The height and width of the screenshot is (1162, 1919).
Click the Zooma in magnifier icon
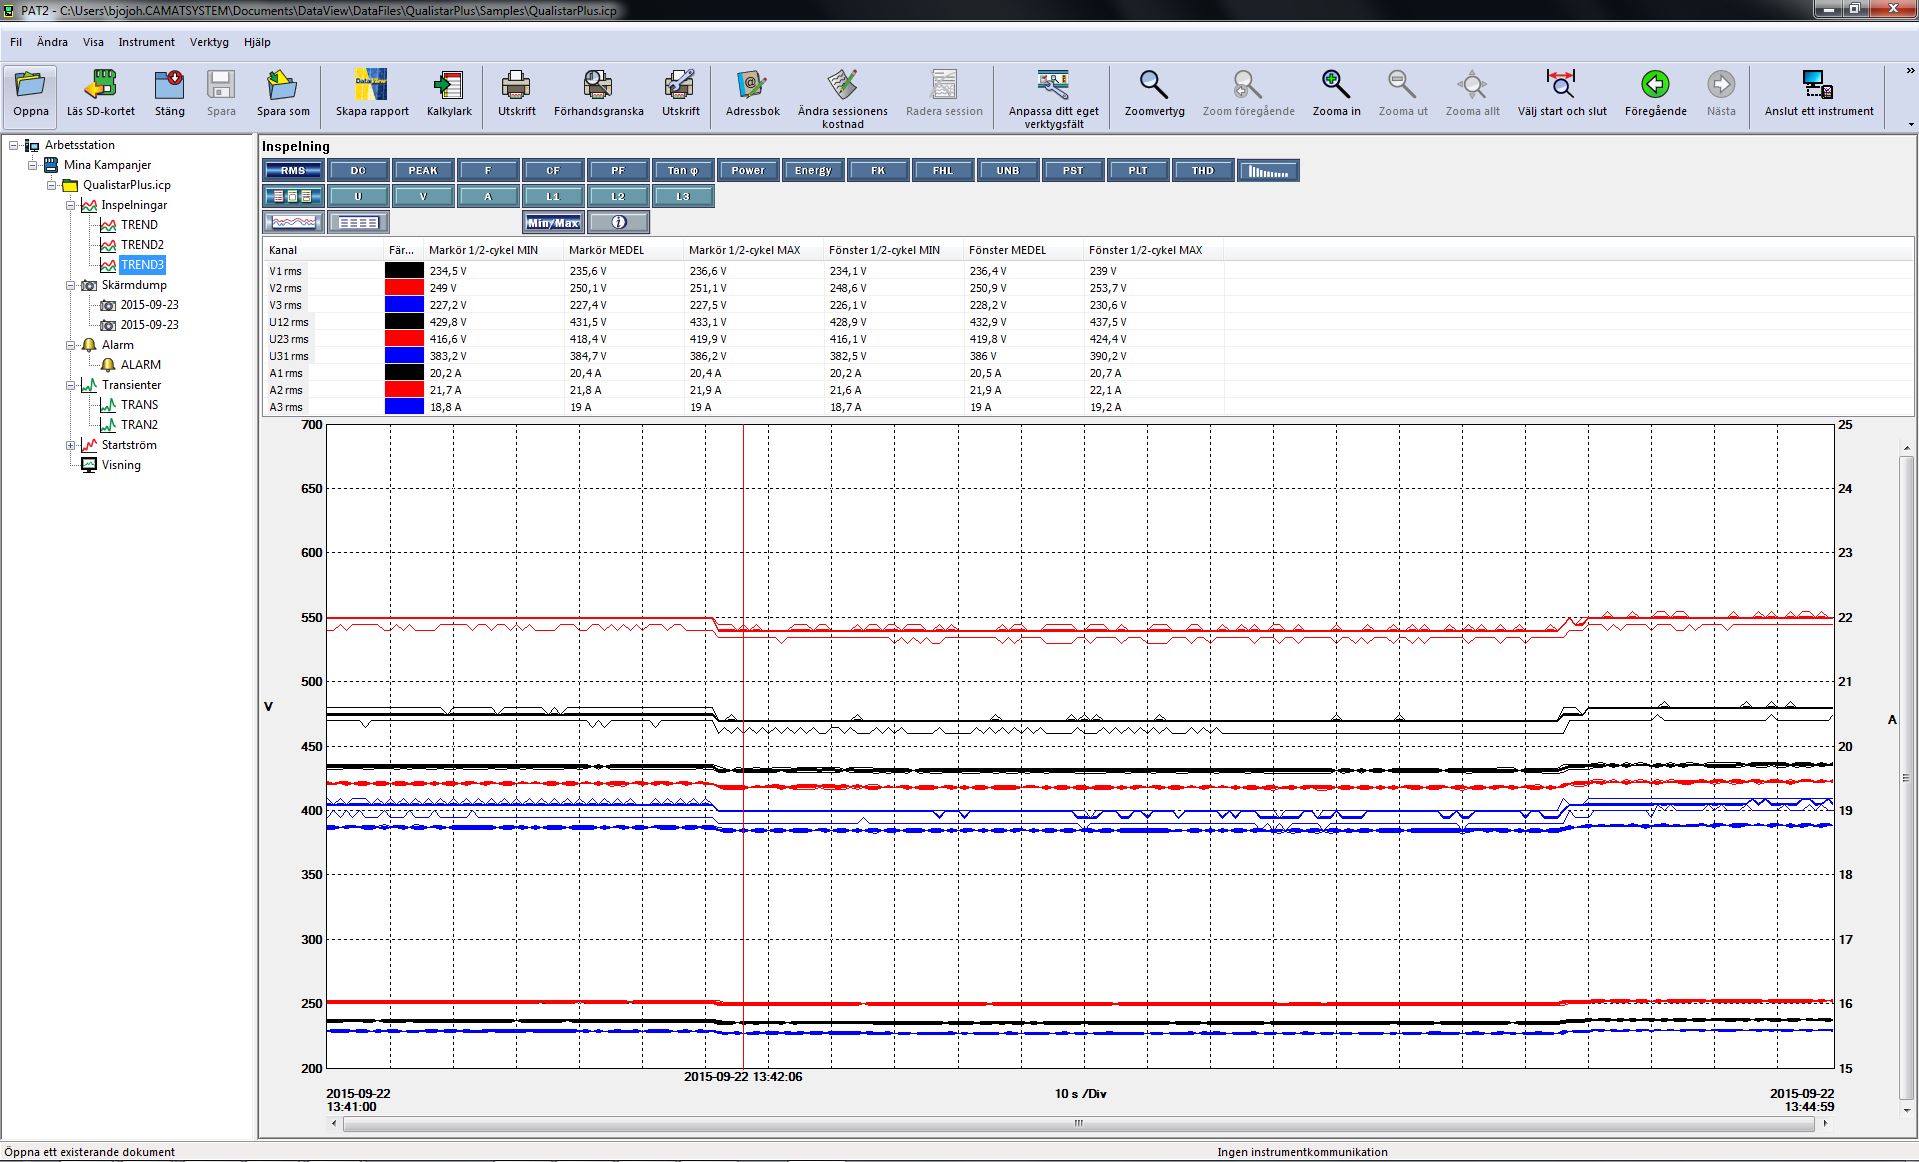[1336, 86]
